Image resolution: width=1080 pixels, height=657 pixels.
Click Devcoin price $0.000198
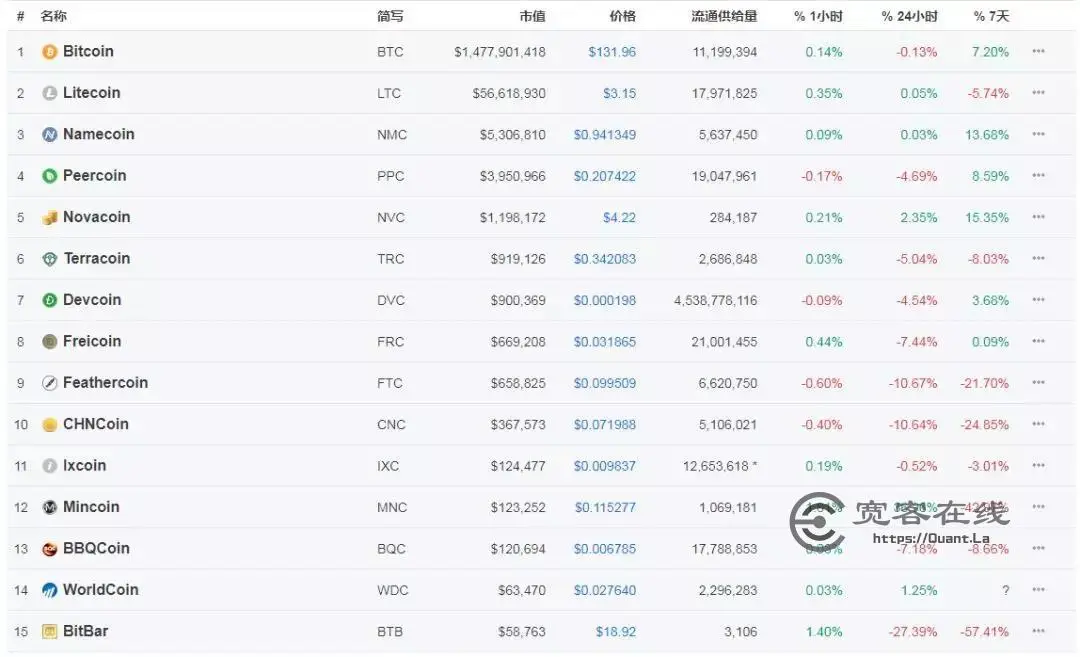(605, 301)
